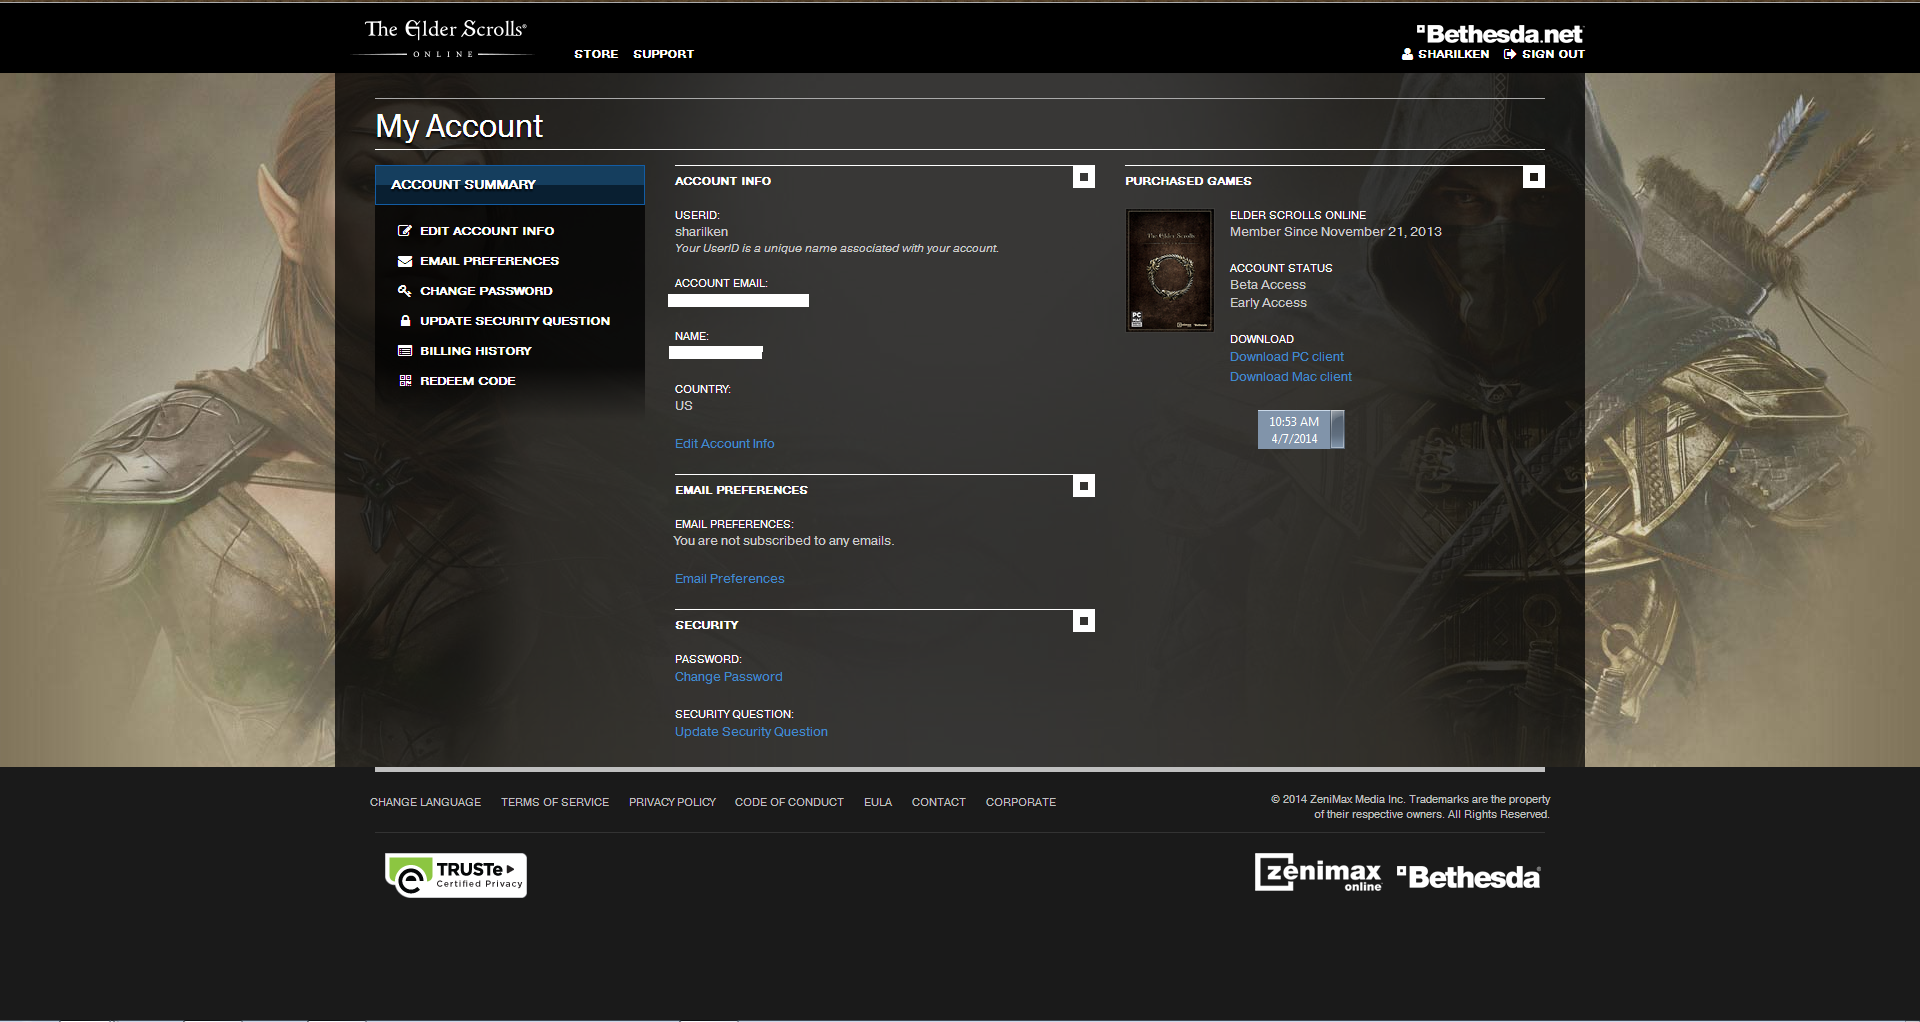
Task: Click the Update Security Question lock icon
Action: tap(405, 321)
